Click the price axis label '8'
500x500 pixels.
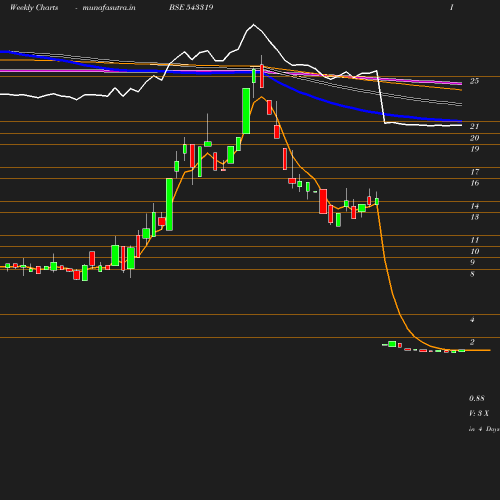(472, 274)
